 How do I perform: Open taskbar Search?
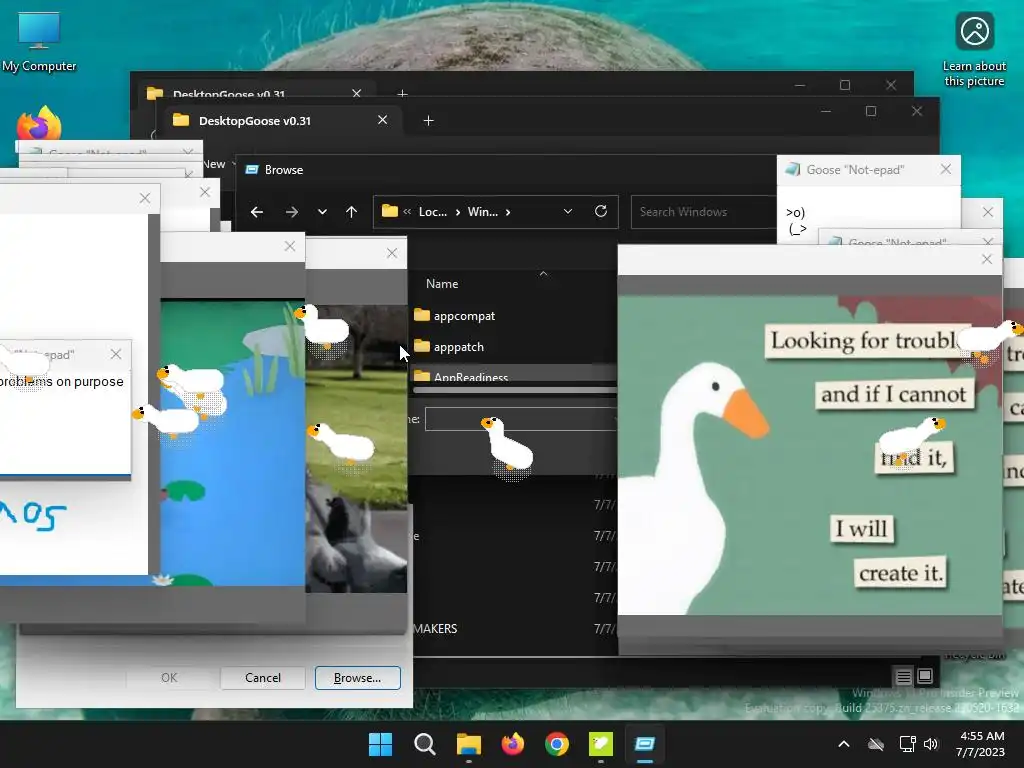pyautogui.click(x=424, y=744)
